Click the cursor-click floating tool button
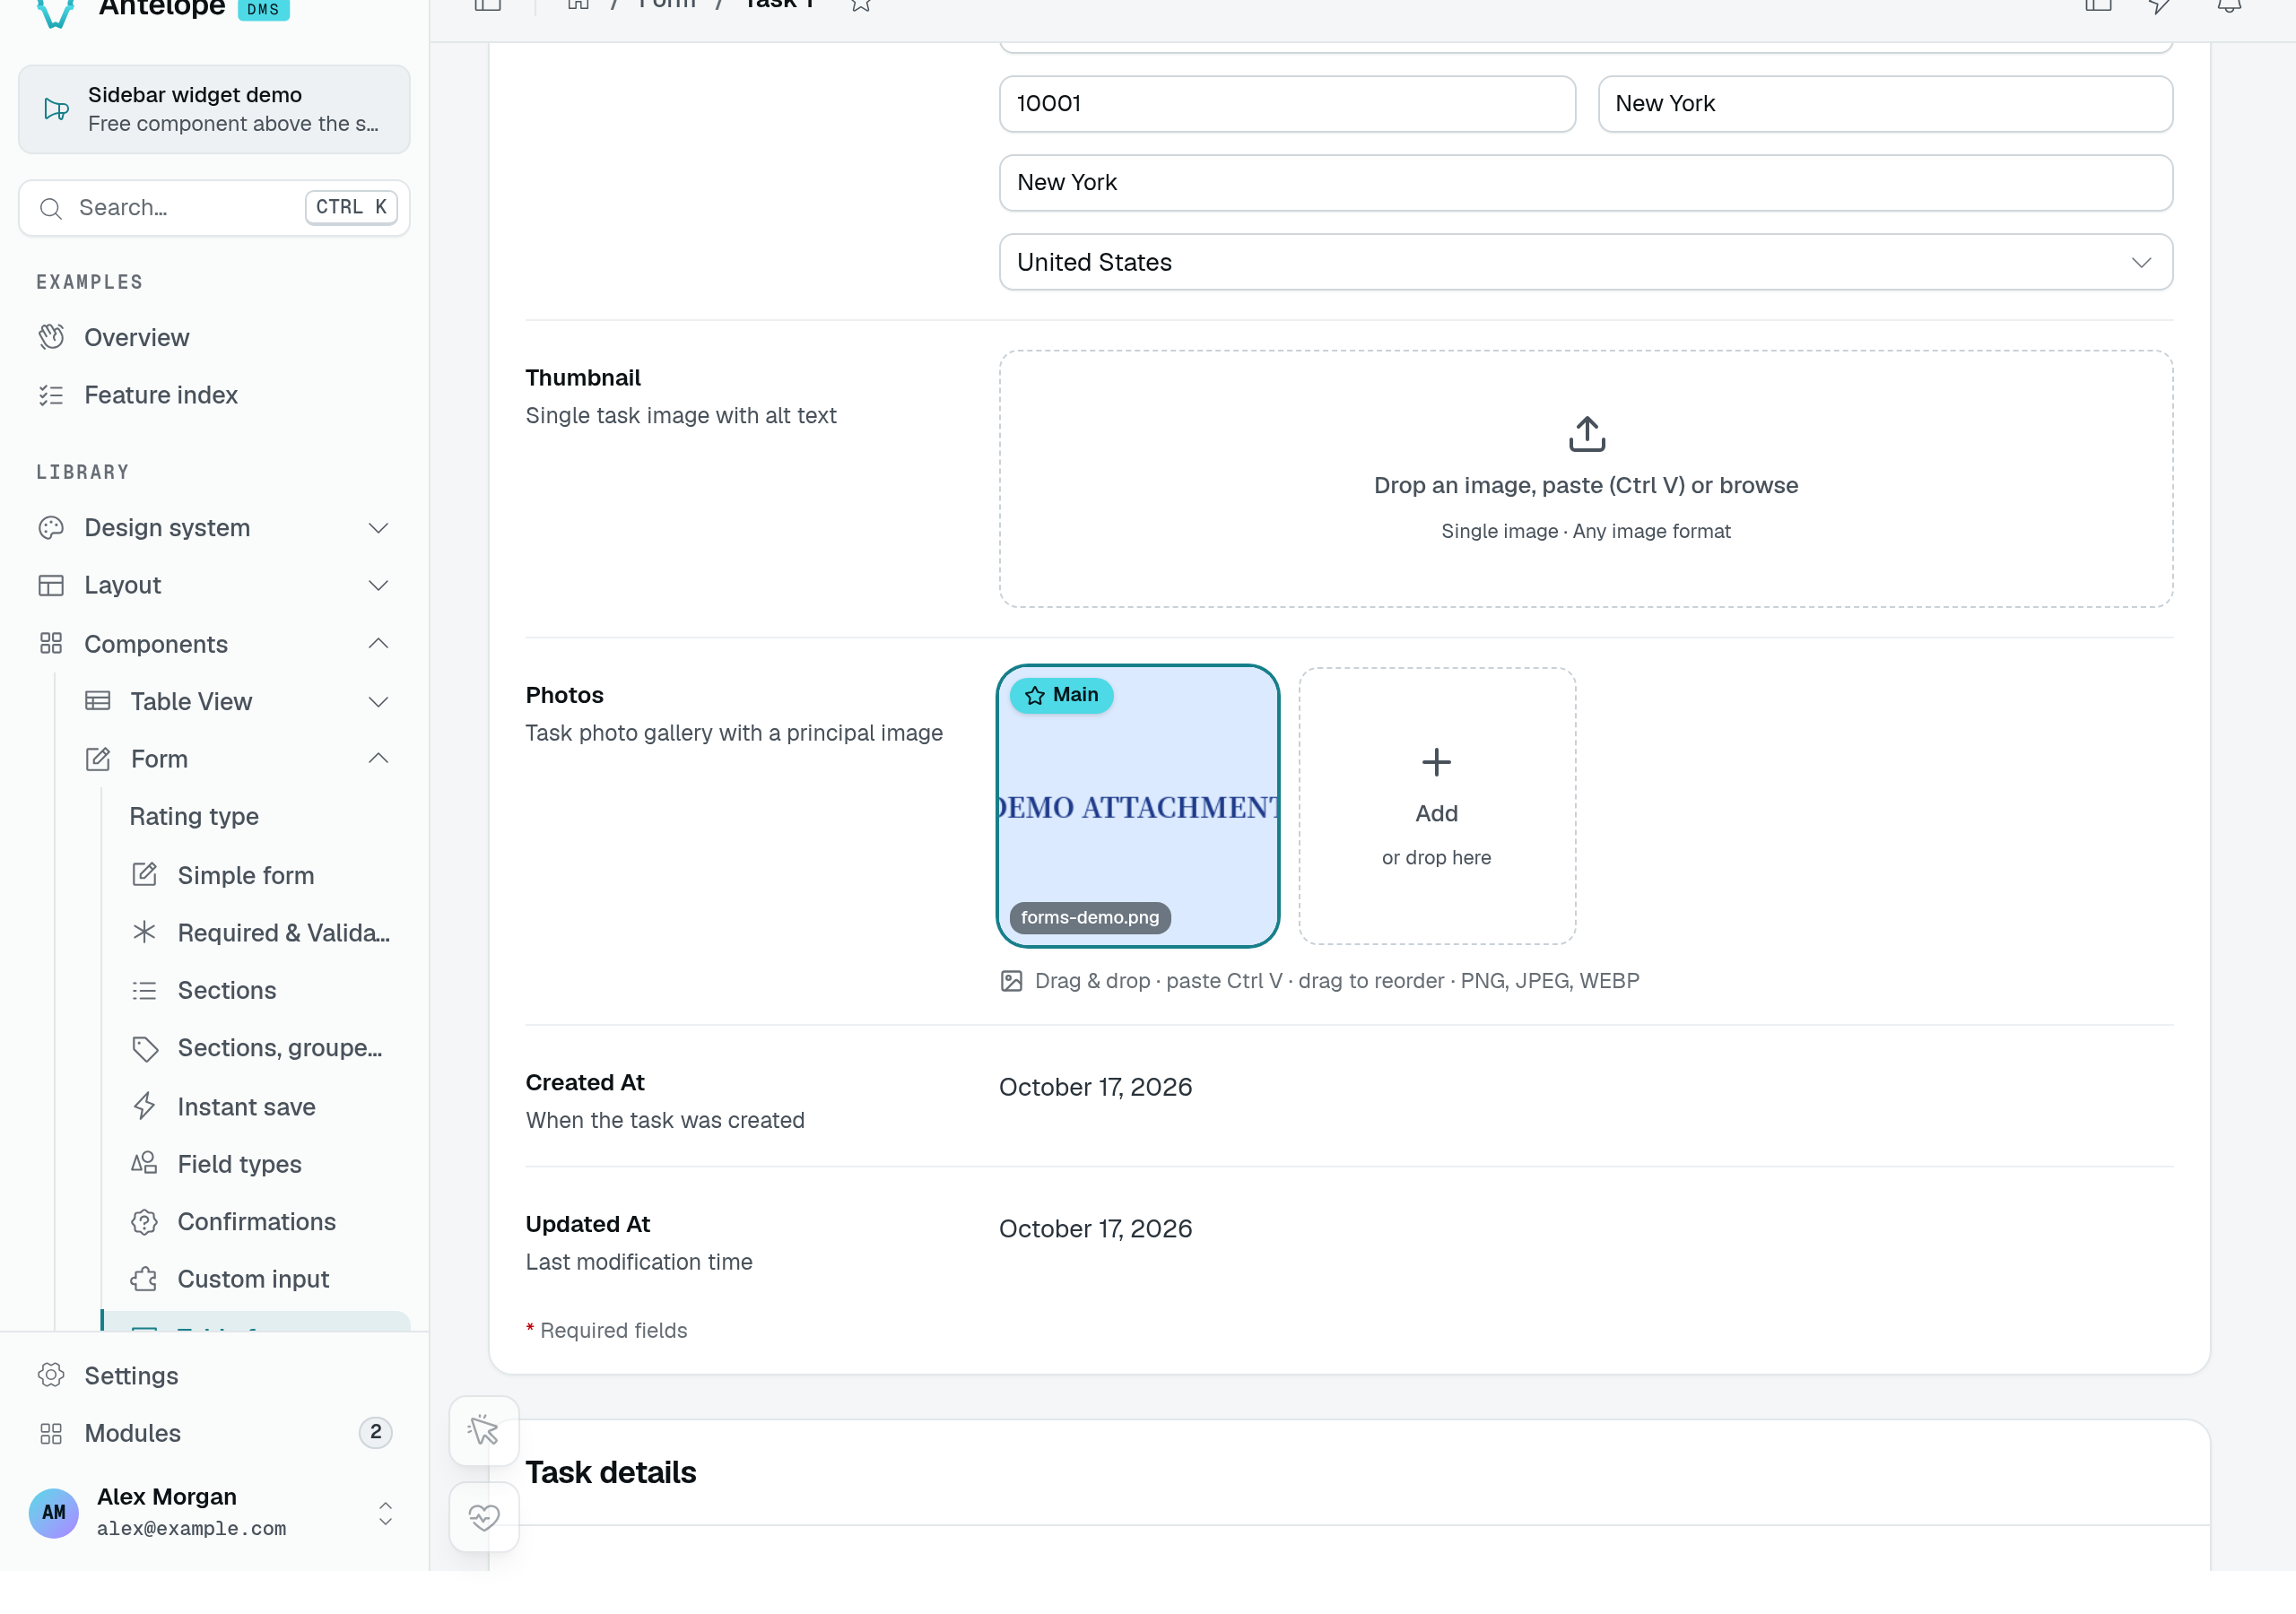 (484, 1430)
